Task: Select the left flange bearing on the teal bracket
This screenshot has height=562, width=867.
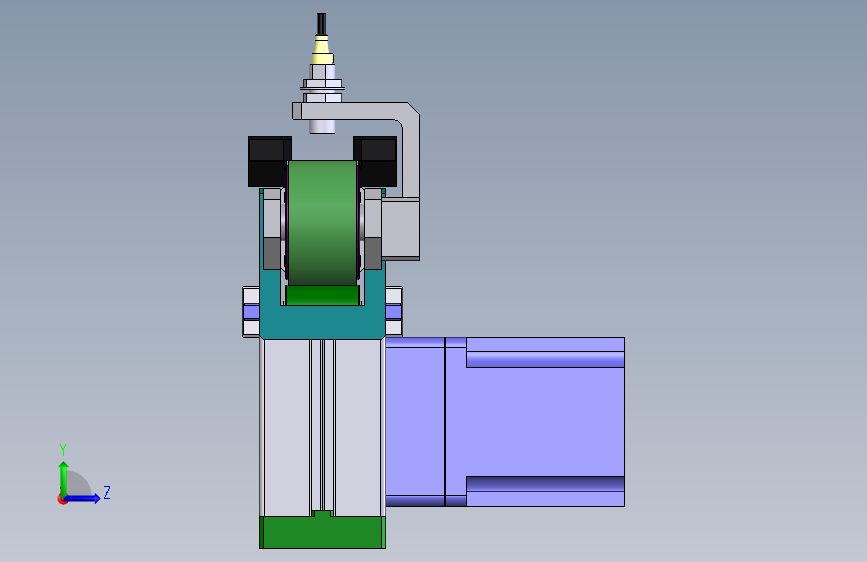Action: click(x=251, y=311)
